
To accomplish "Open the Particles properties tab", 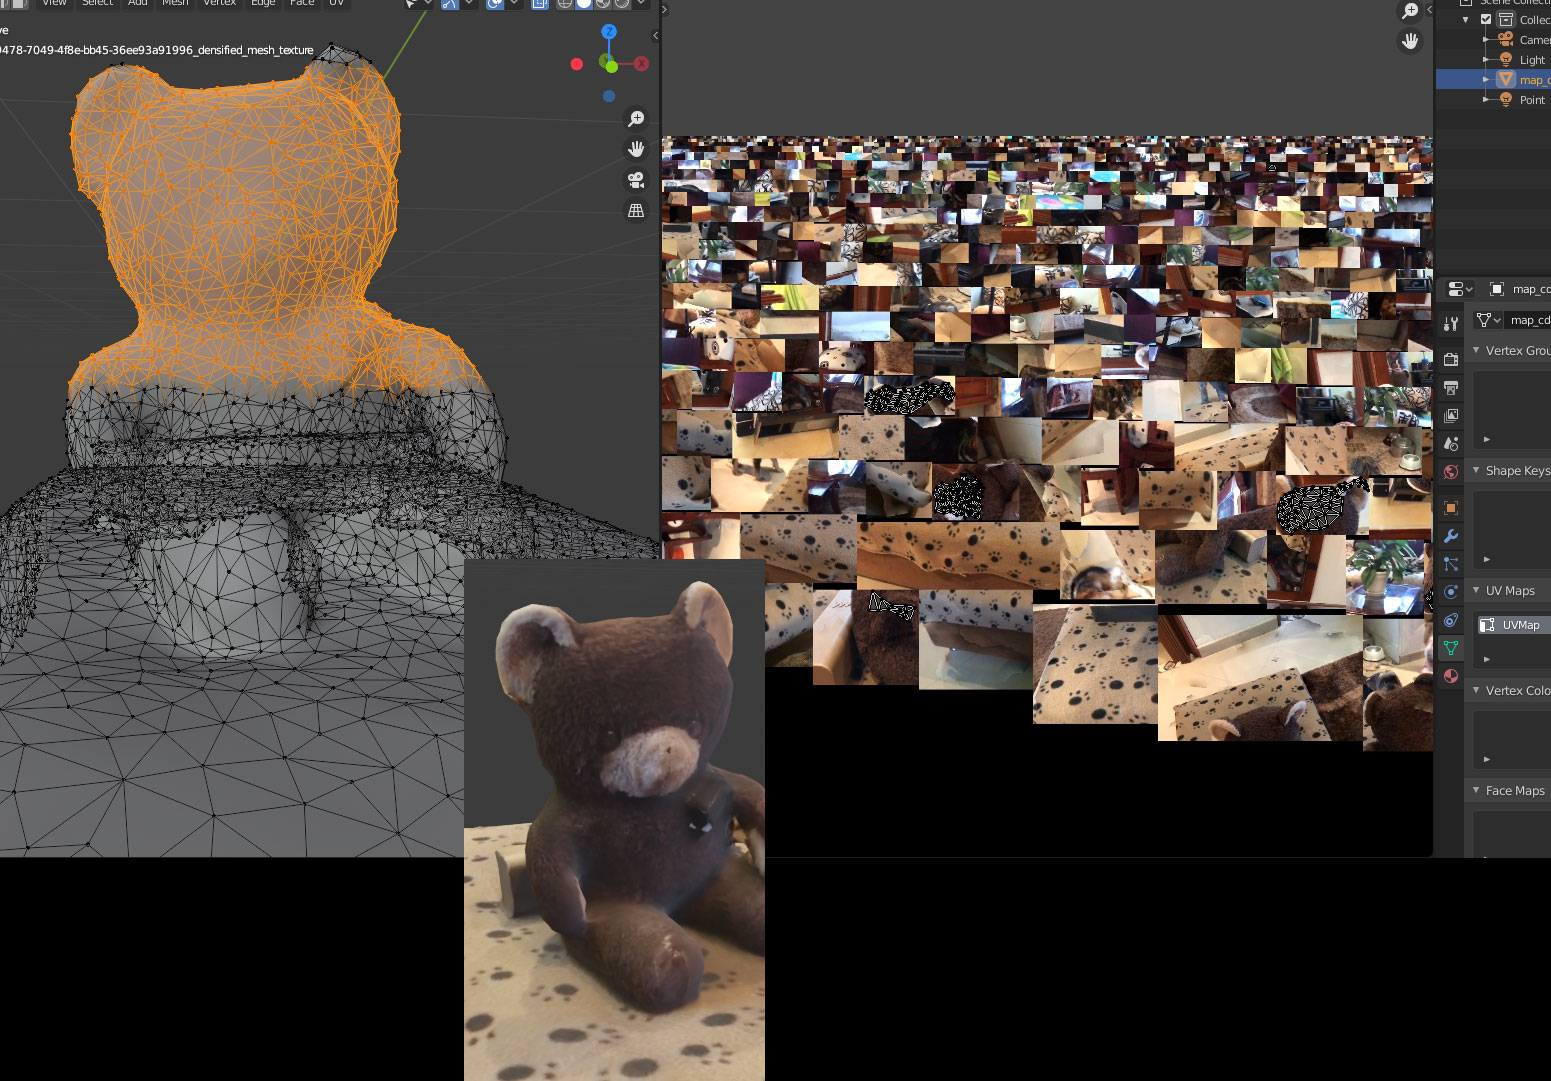I will tap(1451, 564).
